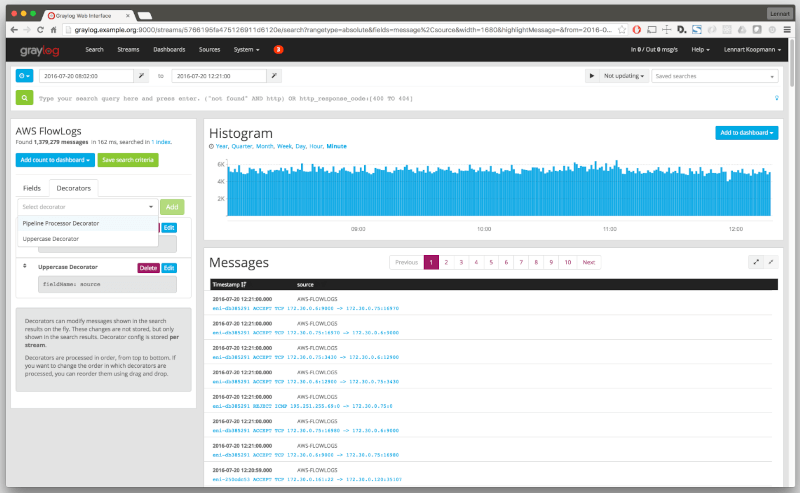Go to Next messages page
800x493 pixels.
pyautogui.click(x=588, y=262)
